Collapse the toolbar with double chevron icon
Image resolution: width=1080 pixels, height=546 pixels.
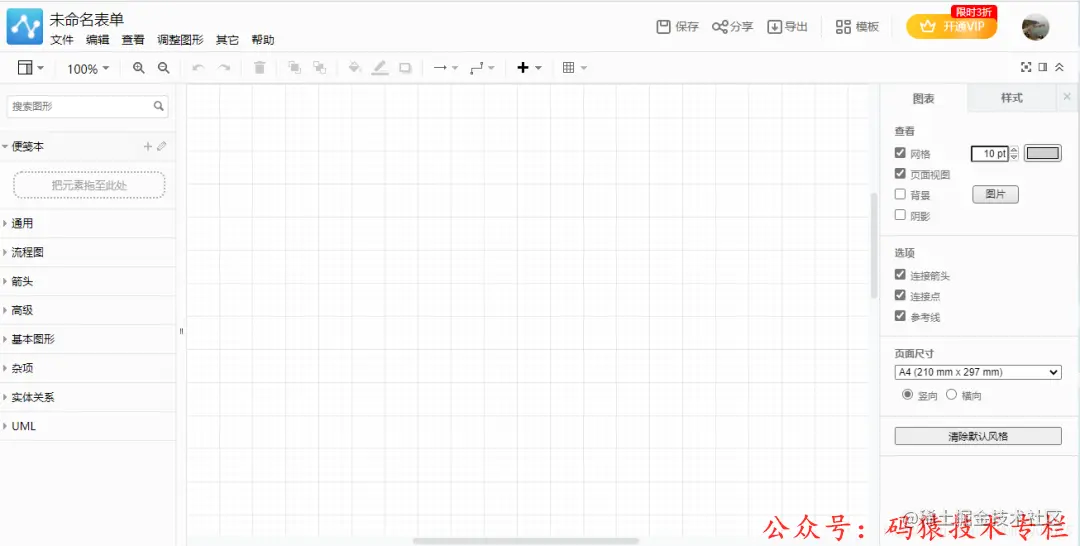(1059, 67)
